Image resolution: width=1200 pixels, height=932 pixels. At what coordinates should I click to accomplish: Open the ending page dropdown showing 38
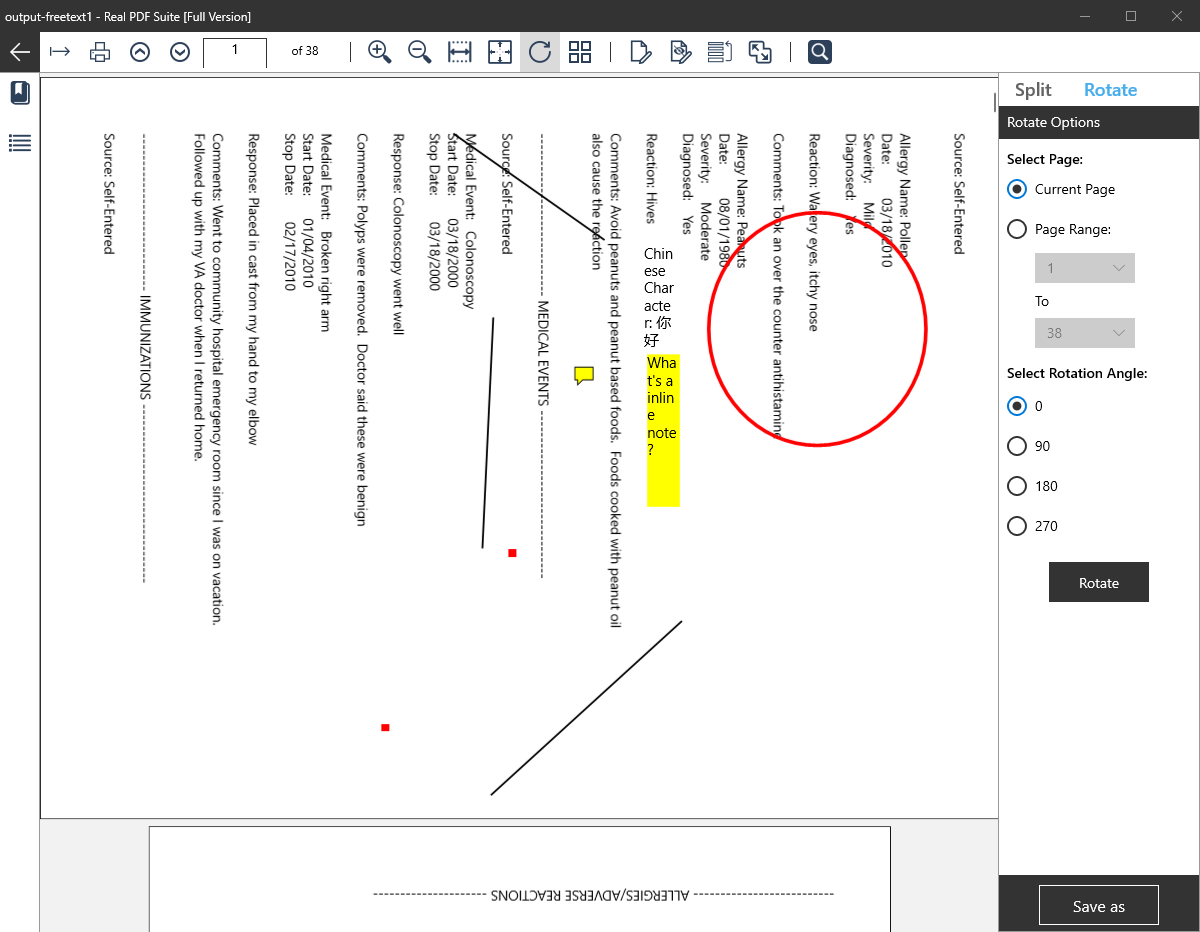[x=1084, y=332]
